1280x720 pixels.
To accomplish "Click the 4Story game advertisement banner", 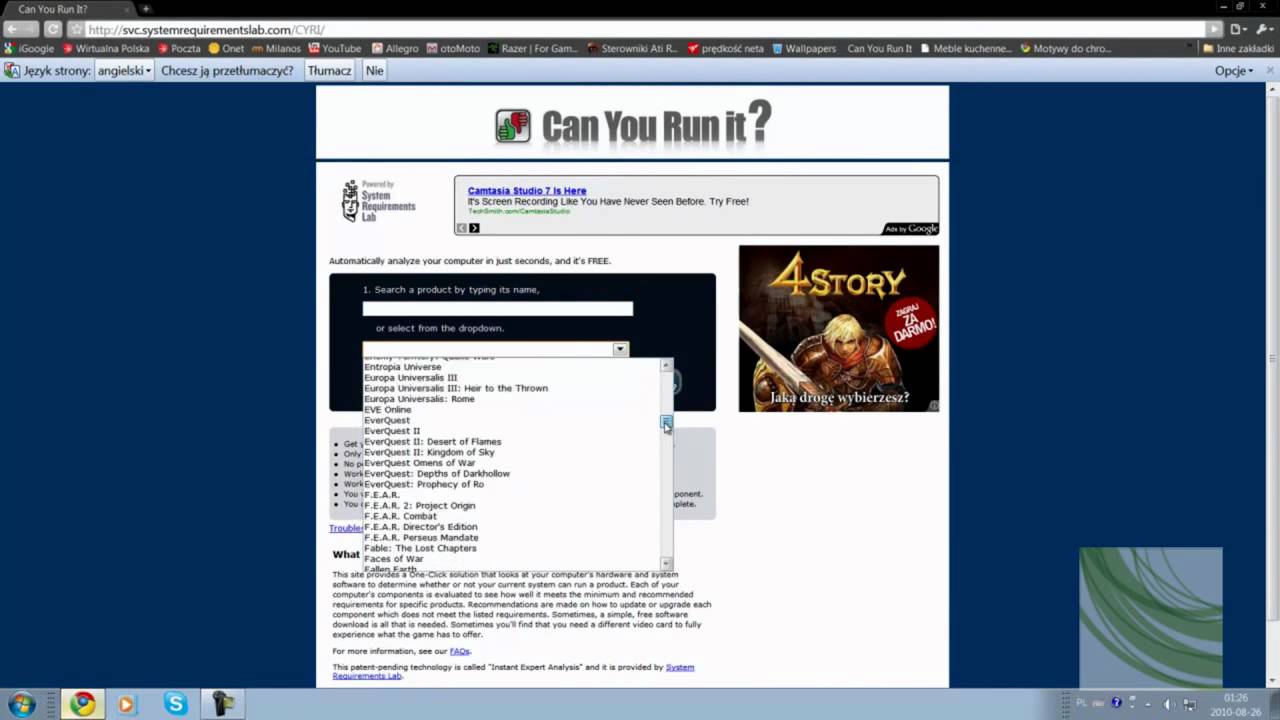I will (839, 328).
